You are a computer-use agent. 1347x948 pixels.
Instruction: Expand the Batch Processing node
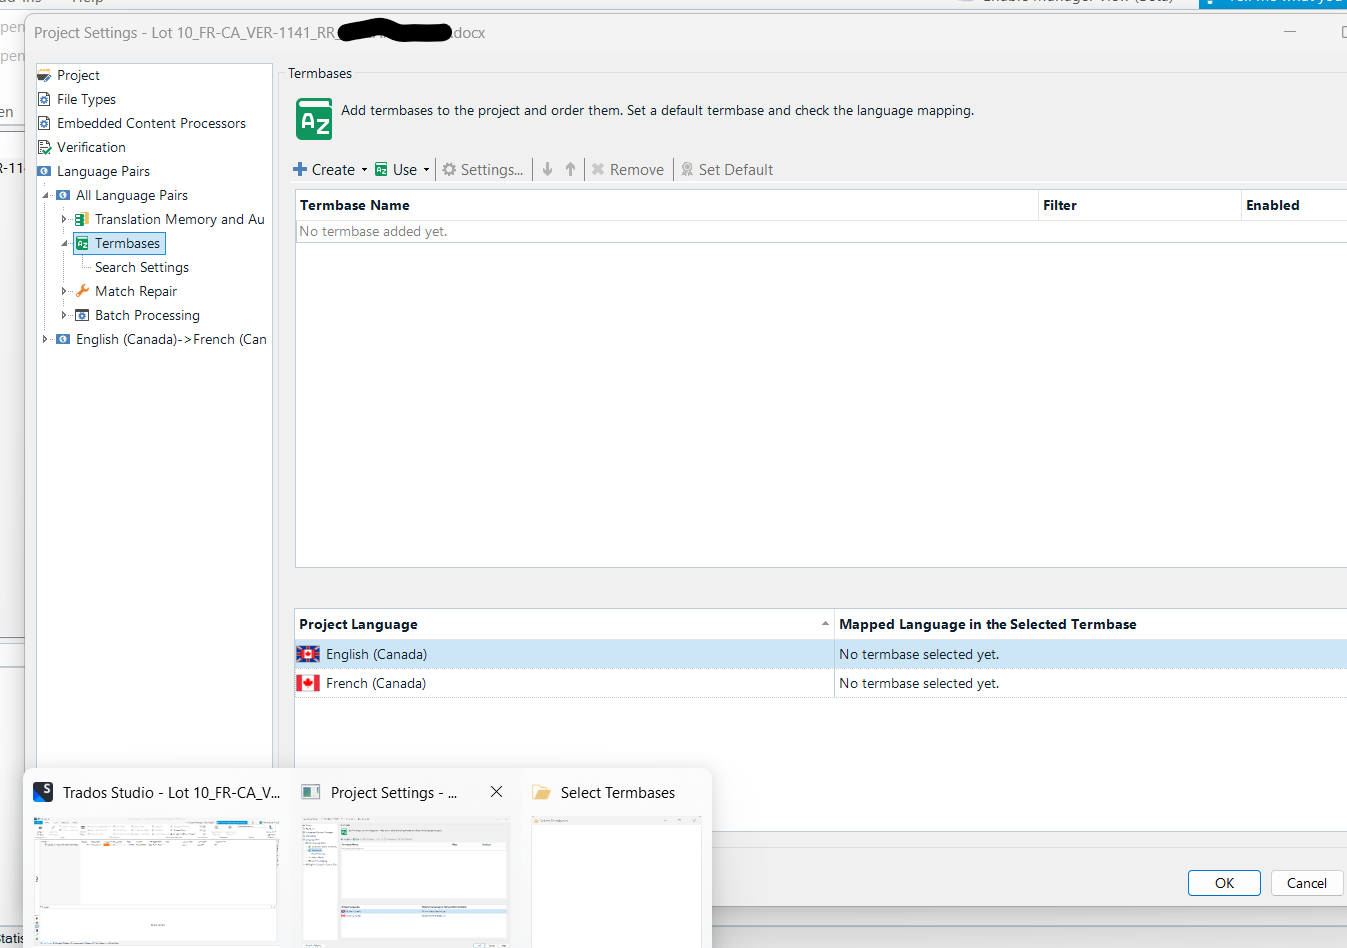64,315
